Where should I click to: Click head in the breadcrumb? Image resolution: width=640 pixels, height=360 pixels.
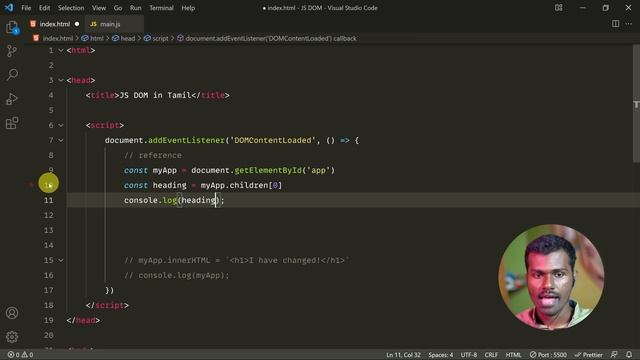point(128,38)
